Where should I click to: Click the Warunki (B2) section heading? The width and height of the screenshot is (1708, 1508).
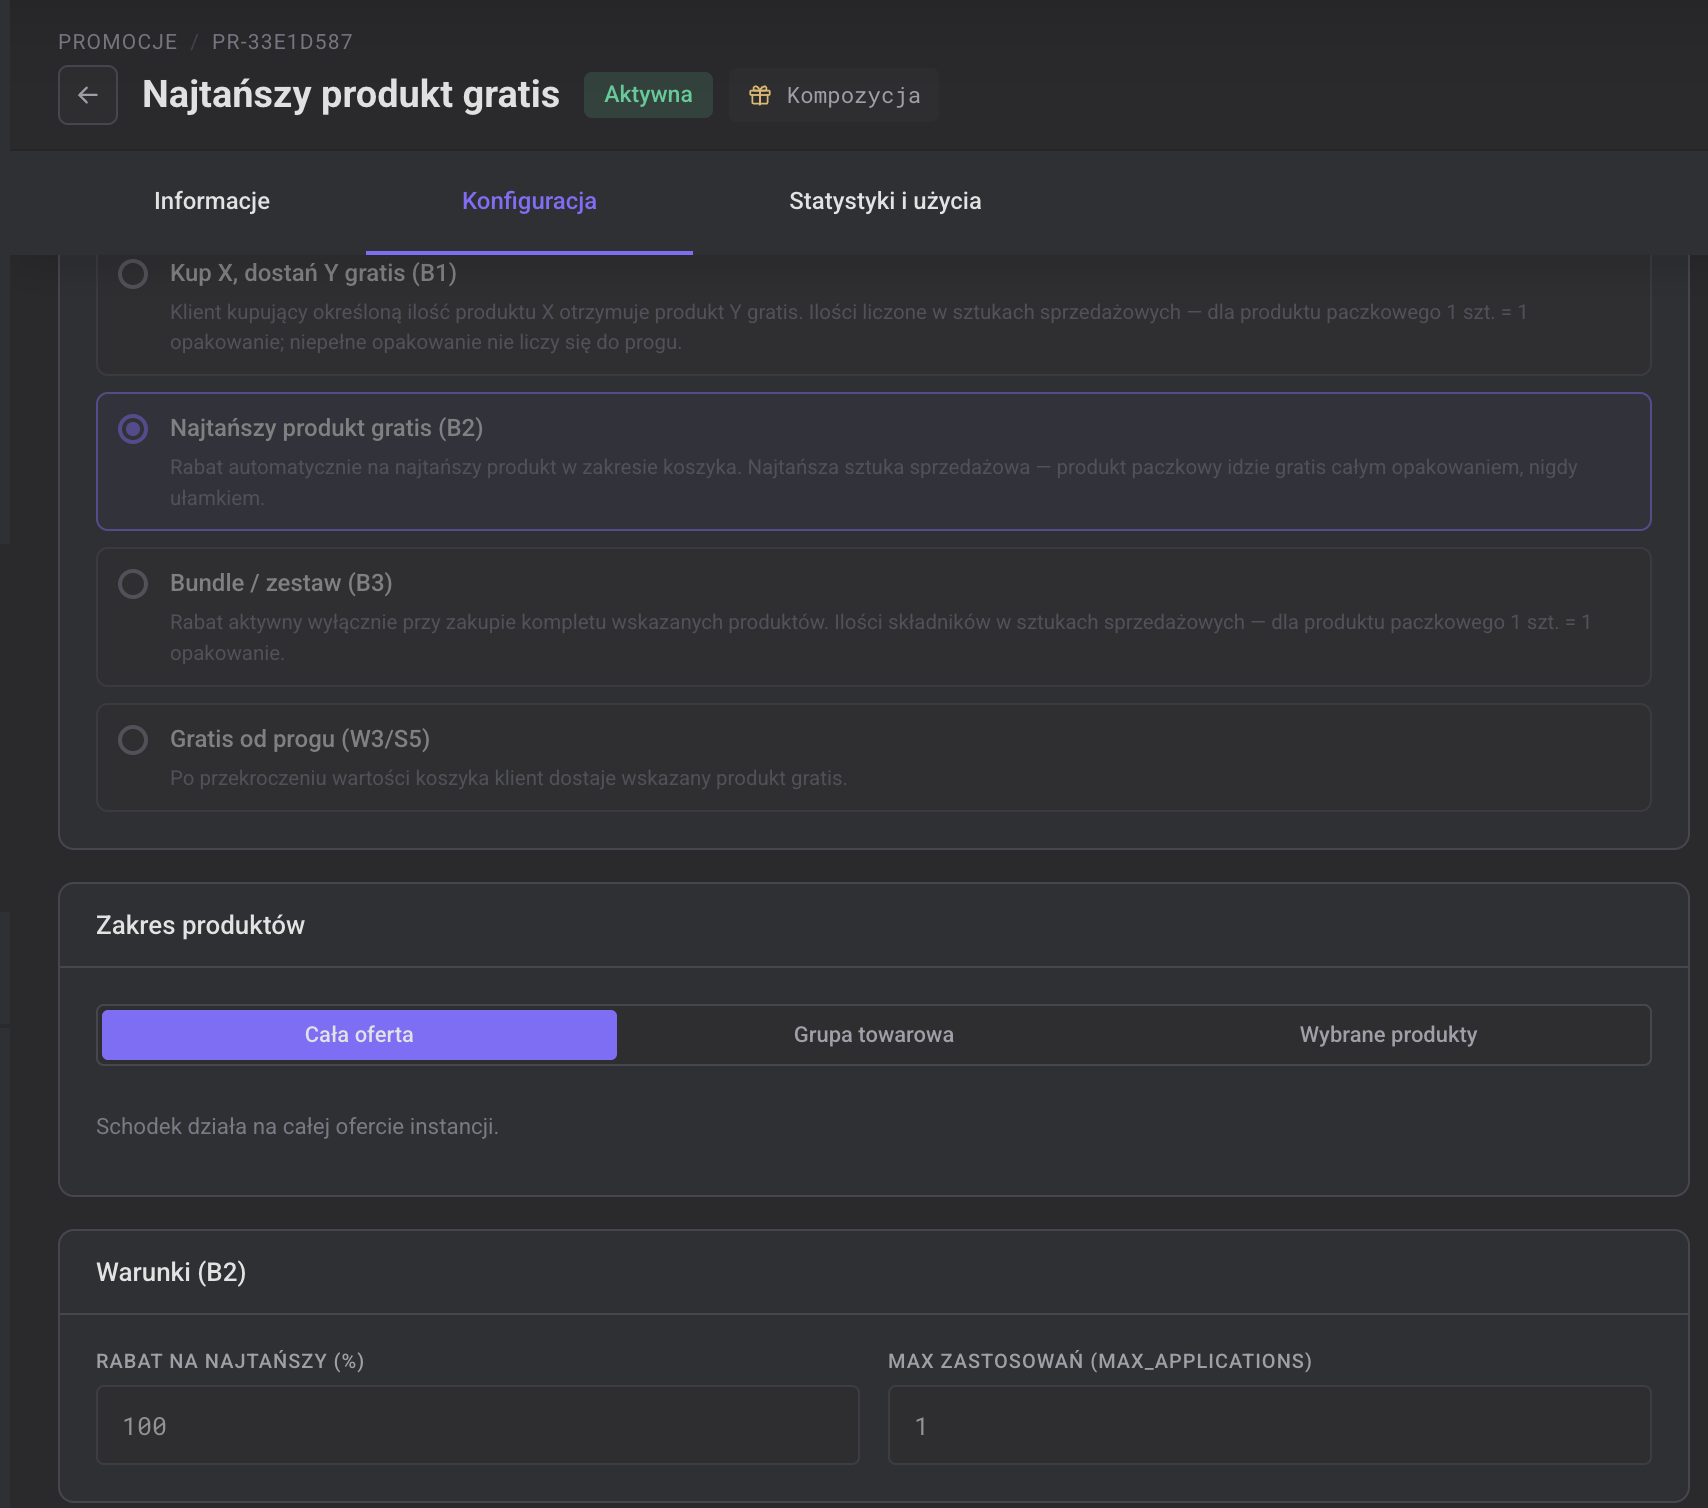171,1272
